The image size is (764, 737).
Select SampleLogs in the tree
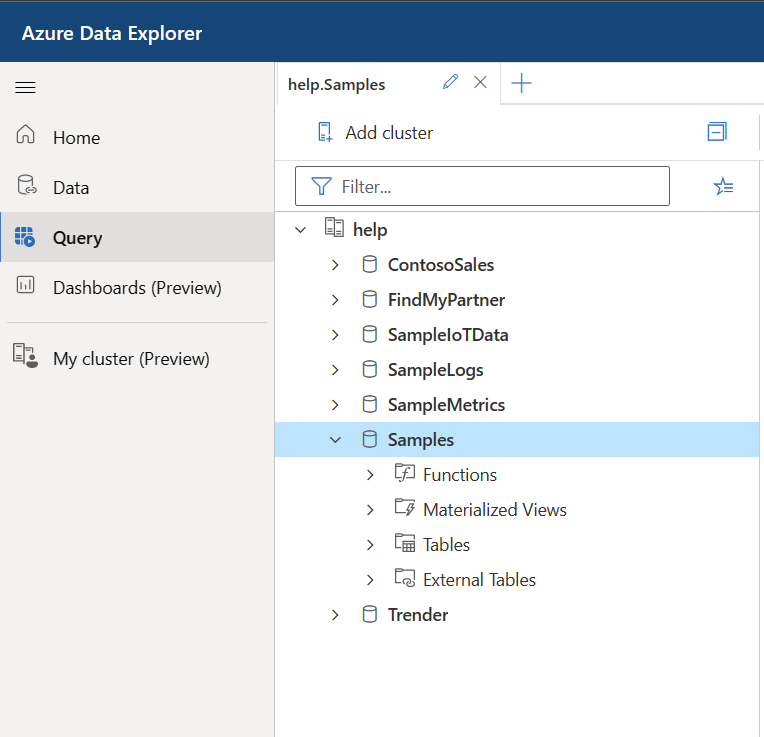pos(435,370)
